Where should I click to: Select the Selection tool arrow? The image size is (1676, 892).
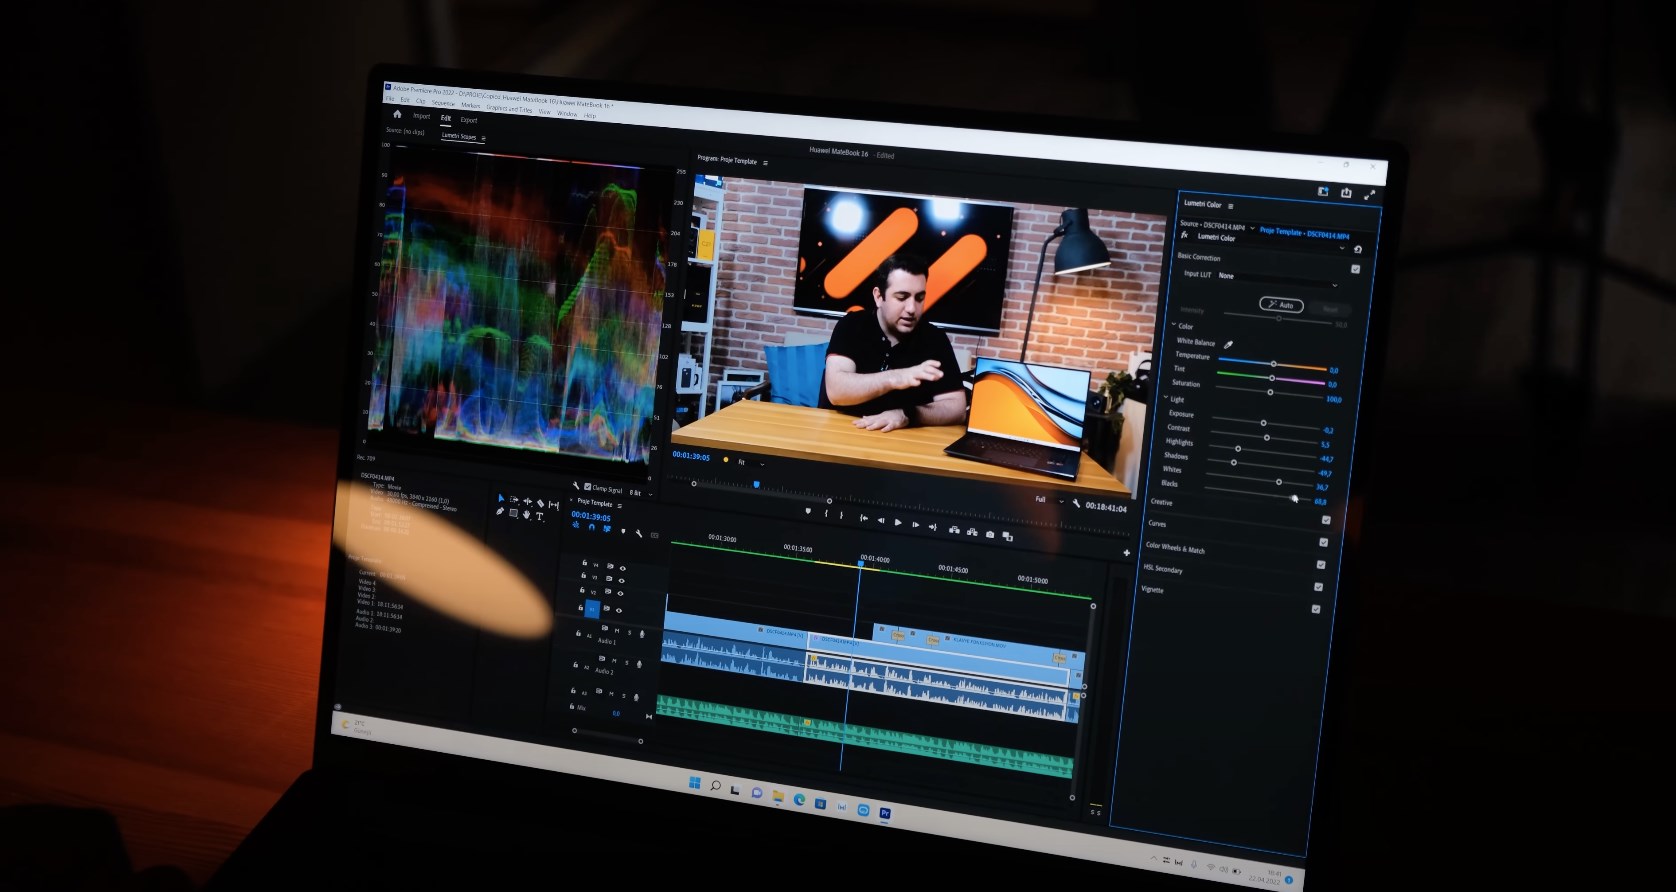[x=500, y=498]
